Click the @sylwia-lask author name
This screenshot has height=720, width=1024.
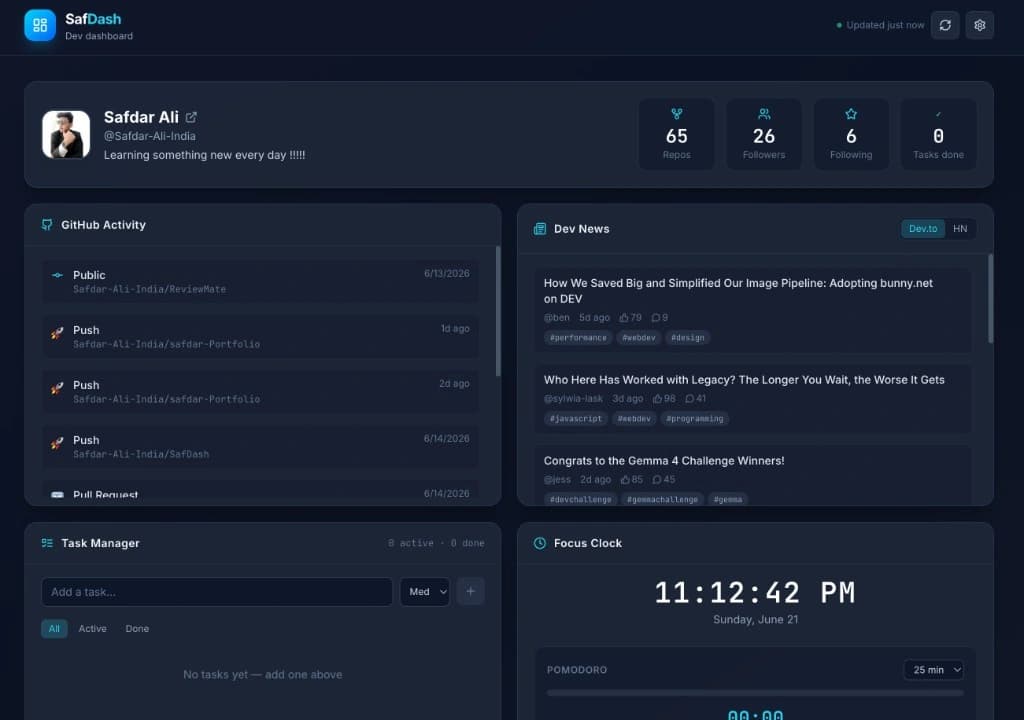pyautogui.click(x=573, y=399)
